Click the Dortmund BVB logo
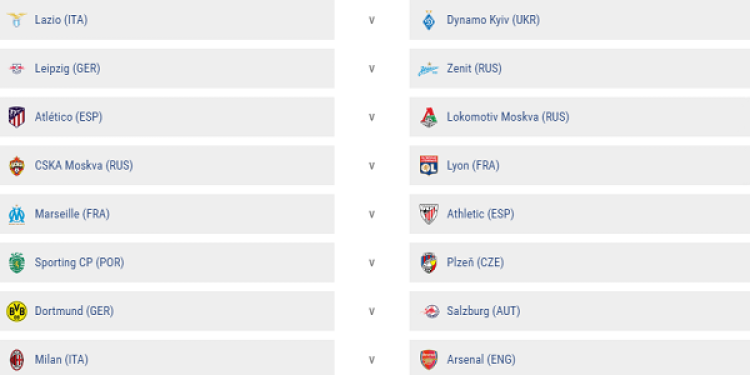Viewport: 750px width, 375px height. coord(17,311)
